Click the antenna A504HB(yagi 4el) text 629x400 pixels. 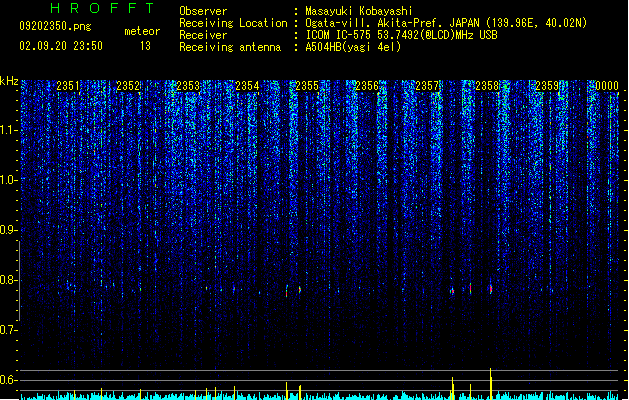353,47
